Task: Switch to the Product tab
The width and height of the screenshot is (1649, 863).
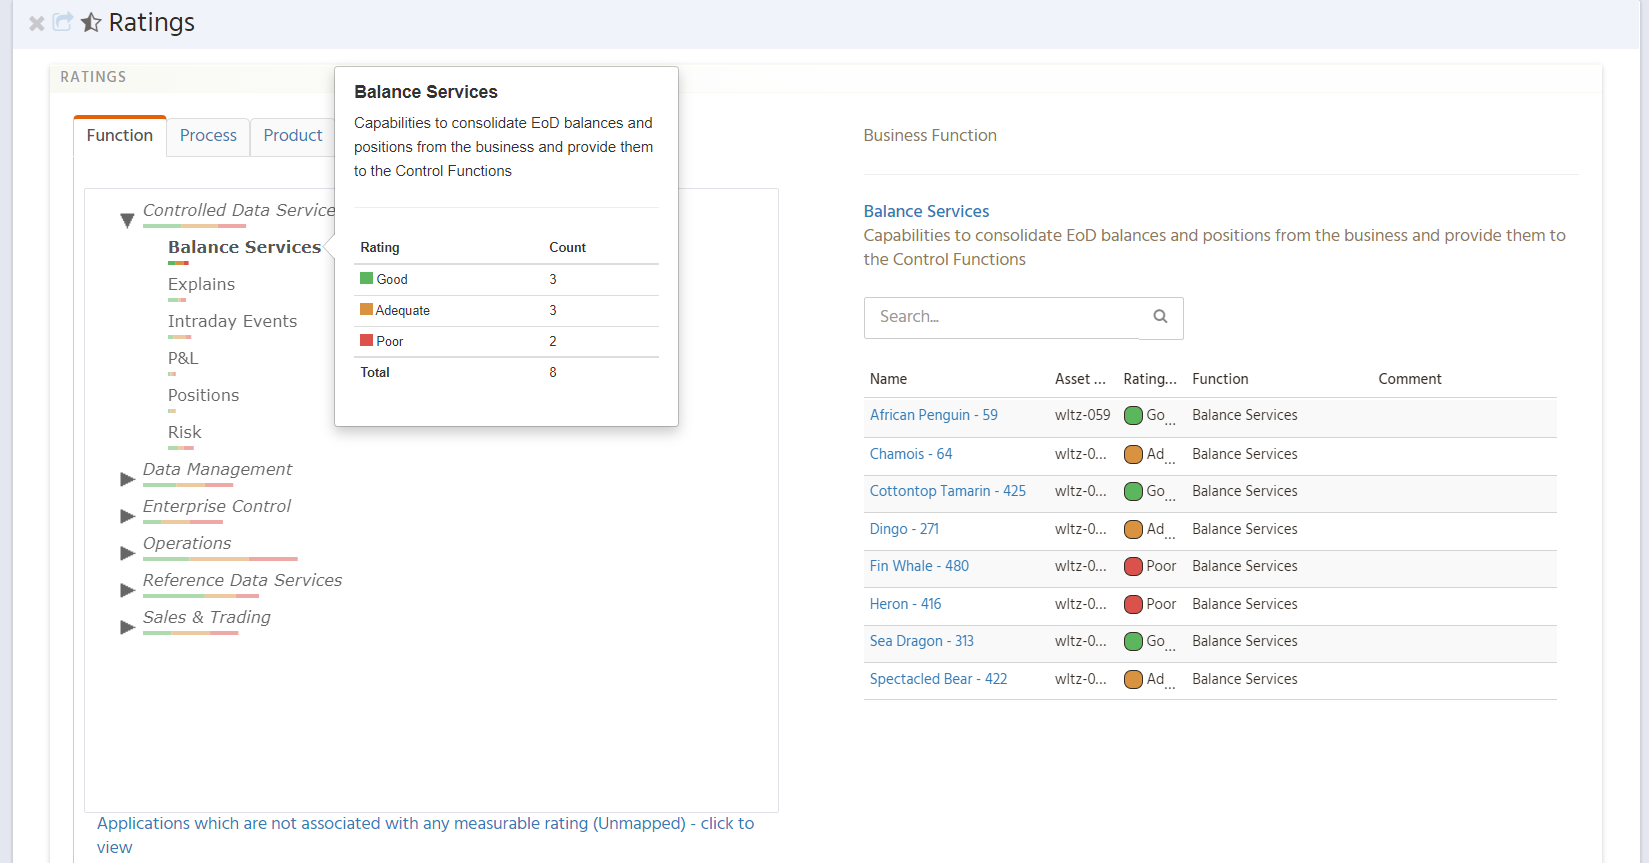Action: tap(292, 136)
